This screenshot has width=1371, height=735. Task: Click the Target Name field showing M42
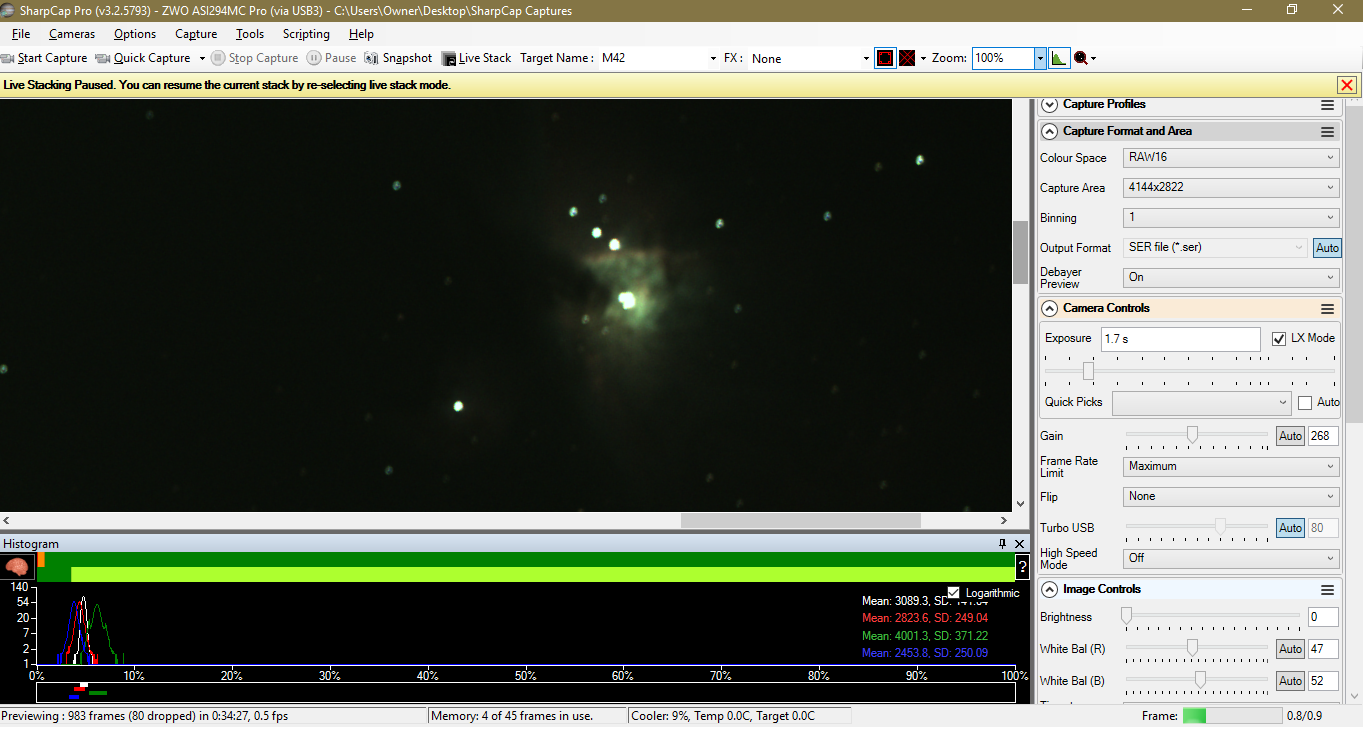(x=652, y=58)
